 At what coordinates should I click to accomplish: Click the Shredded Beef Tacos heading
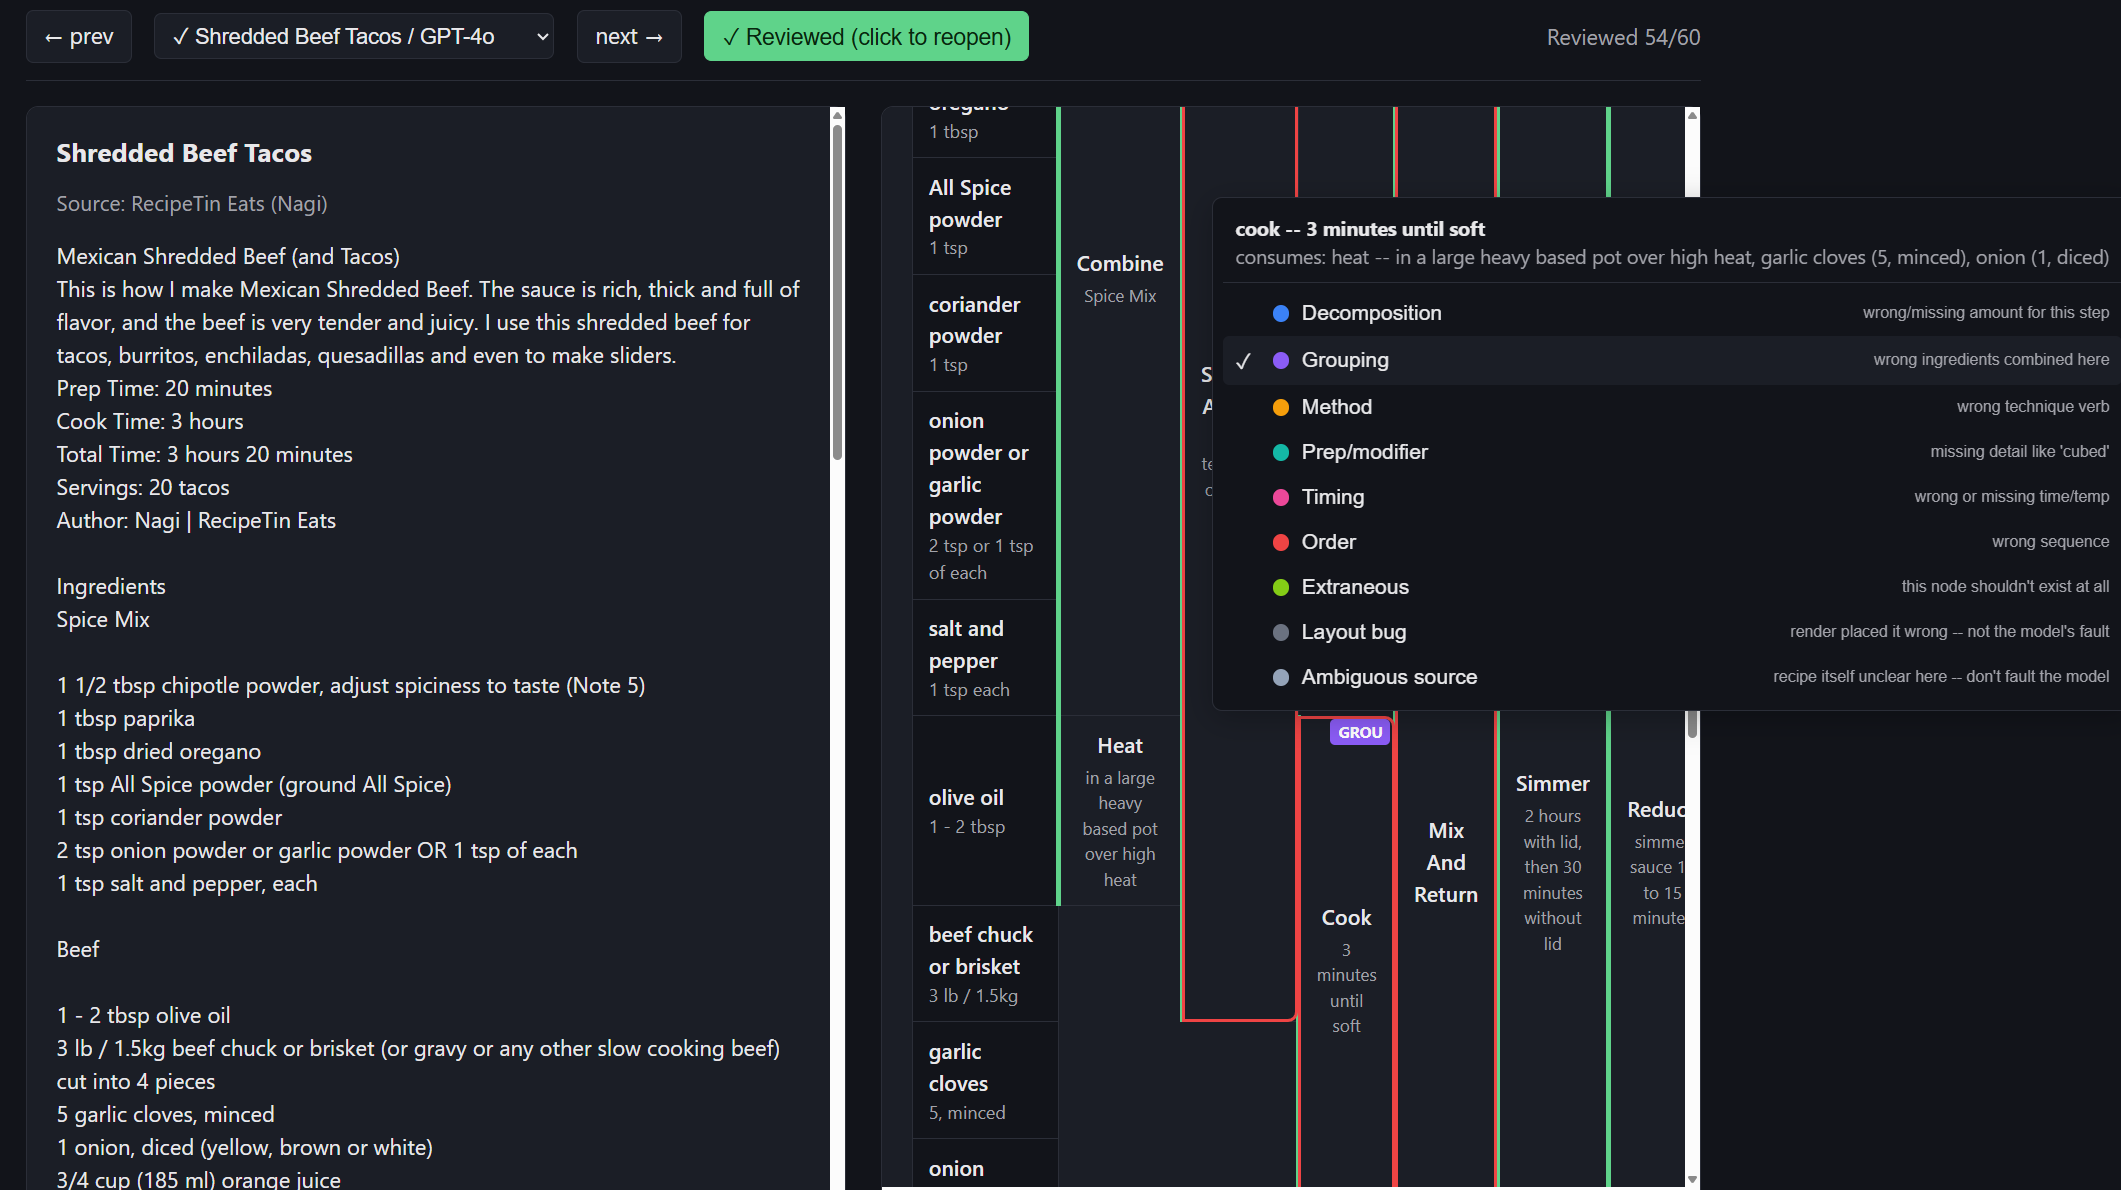[184, 153]
